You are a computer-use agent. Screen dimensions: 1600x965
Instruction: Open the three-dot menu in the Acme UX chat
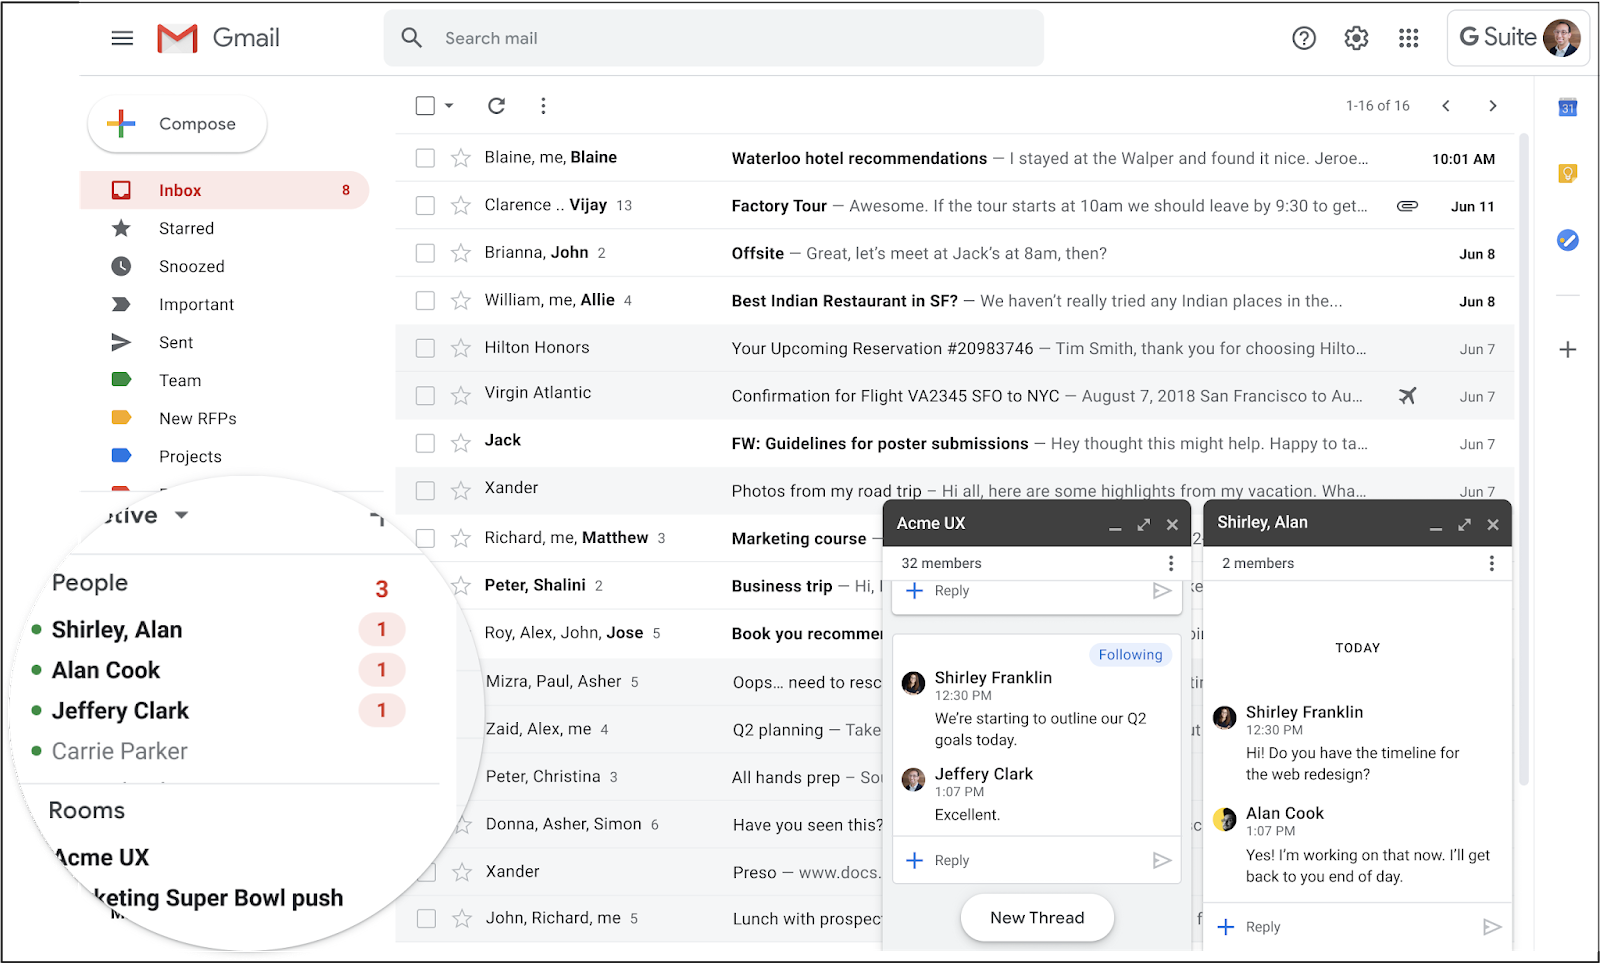pyautogui.click(x=1170, y=563)
